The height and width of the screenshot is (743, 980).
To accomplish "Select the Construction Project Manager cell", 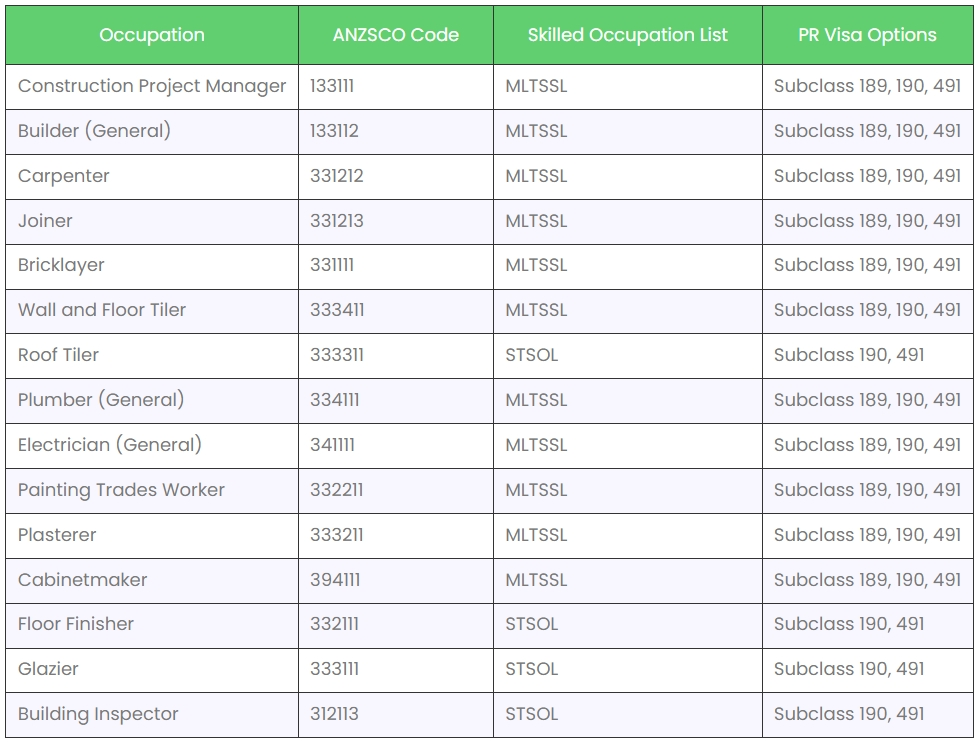I will click(x=152, y=86).
